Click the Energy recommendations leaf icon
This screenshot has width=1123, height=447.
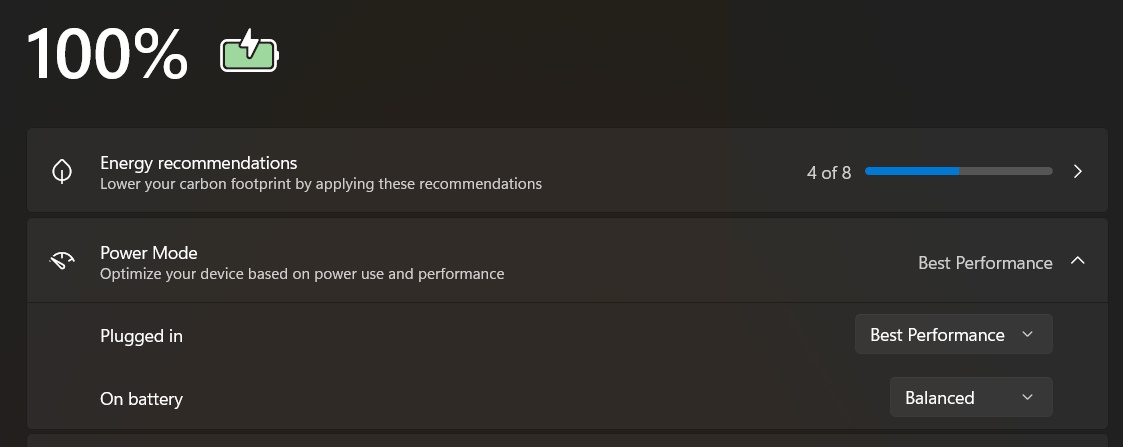pyautogui.click(x=62, y=171)
